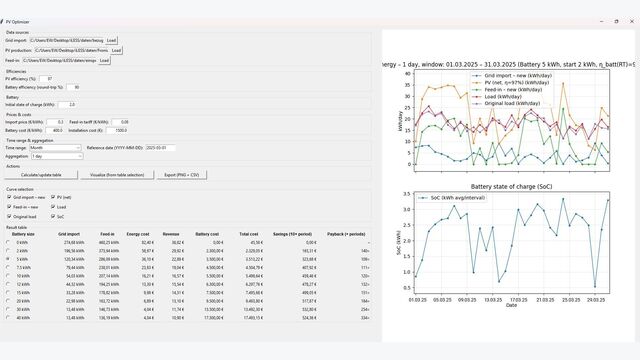Select the 7.5 kWh battery size radio
Screen dimensions: 640x360
pyautogui.click(x=8, y=267)
